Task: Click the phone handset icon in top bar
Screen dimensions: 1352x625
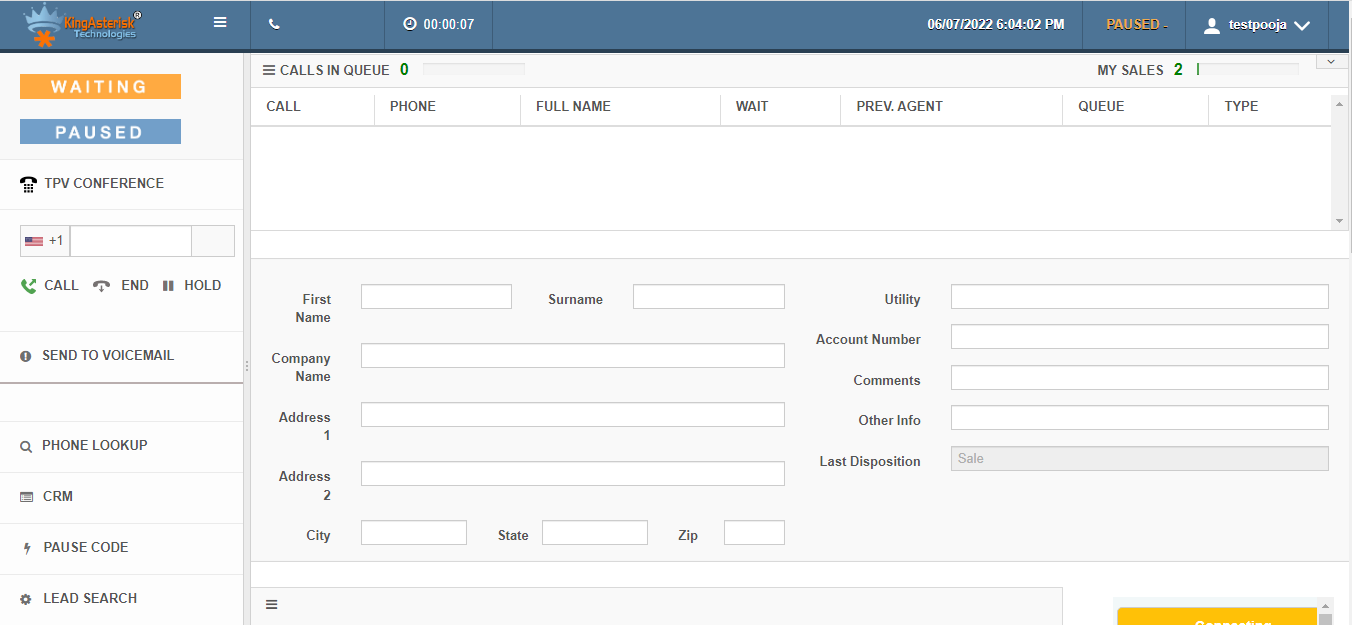Action: (x=275, y=24)
